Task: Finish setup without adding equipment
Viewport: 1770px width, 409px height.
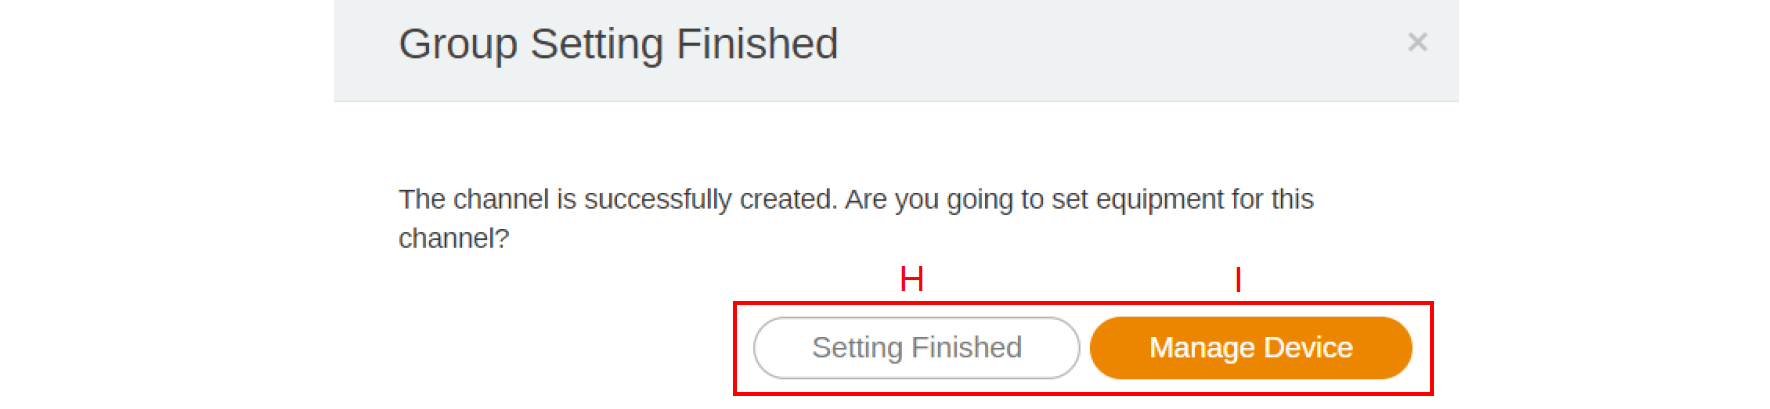Action: [916, 348]
